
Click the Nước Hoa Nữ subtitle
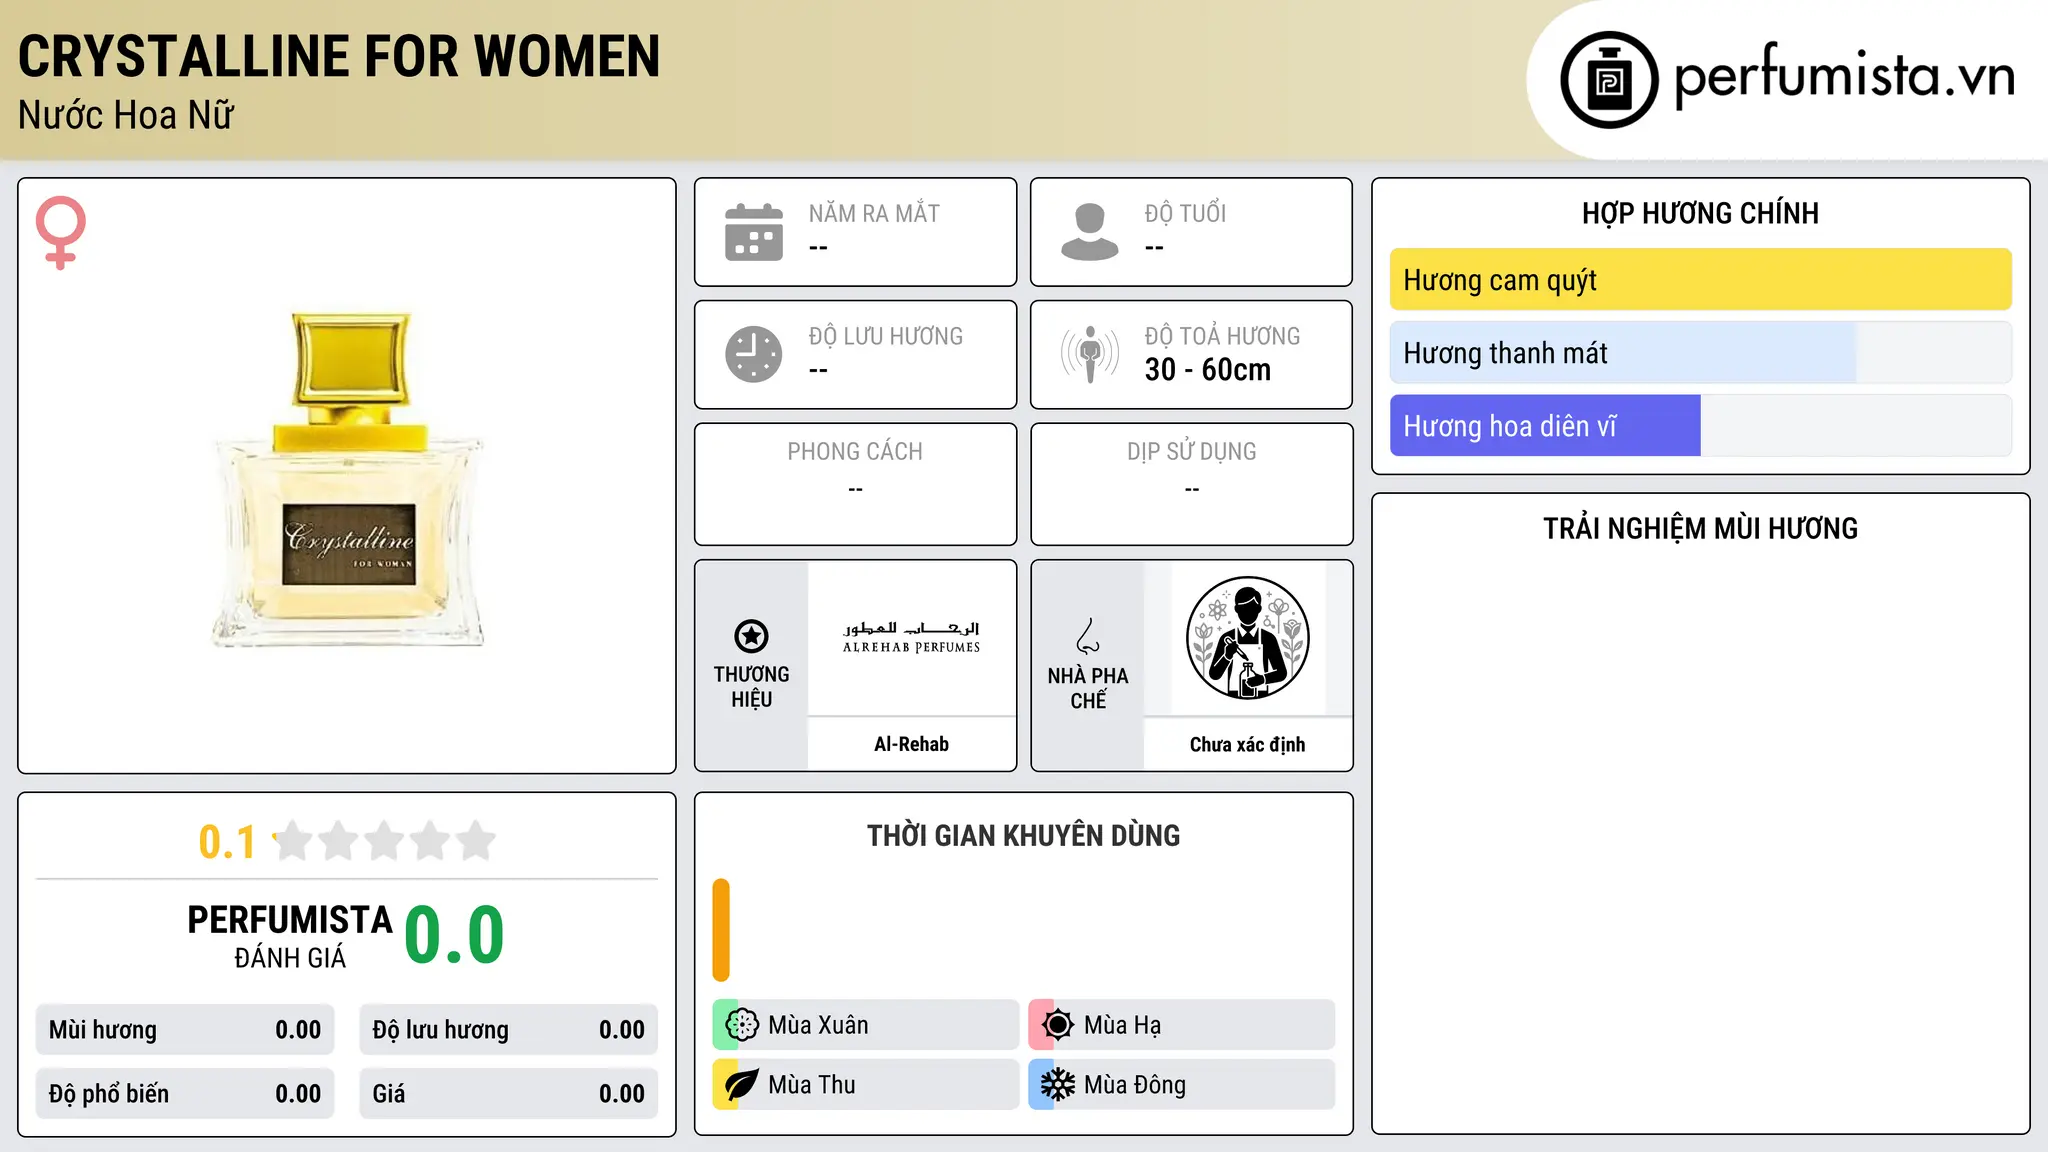(x=126, y=115)
